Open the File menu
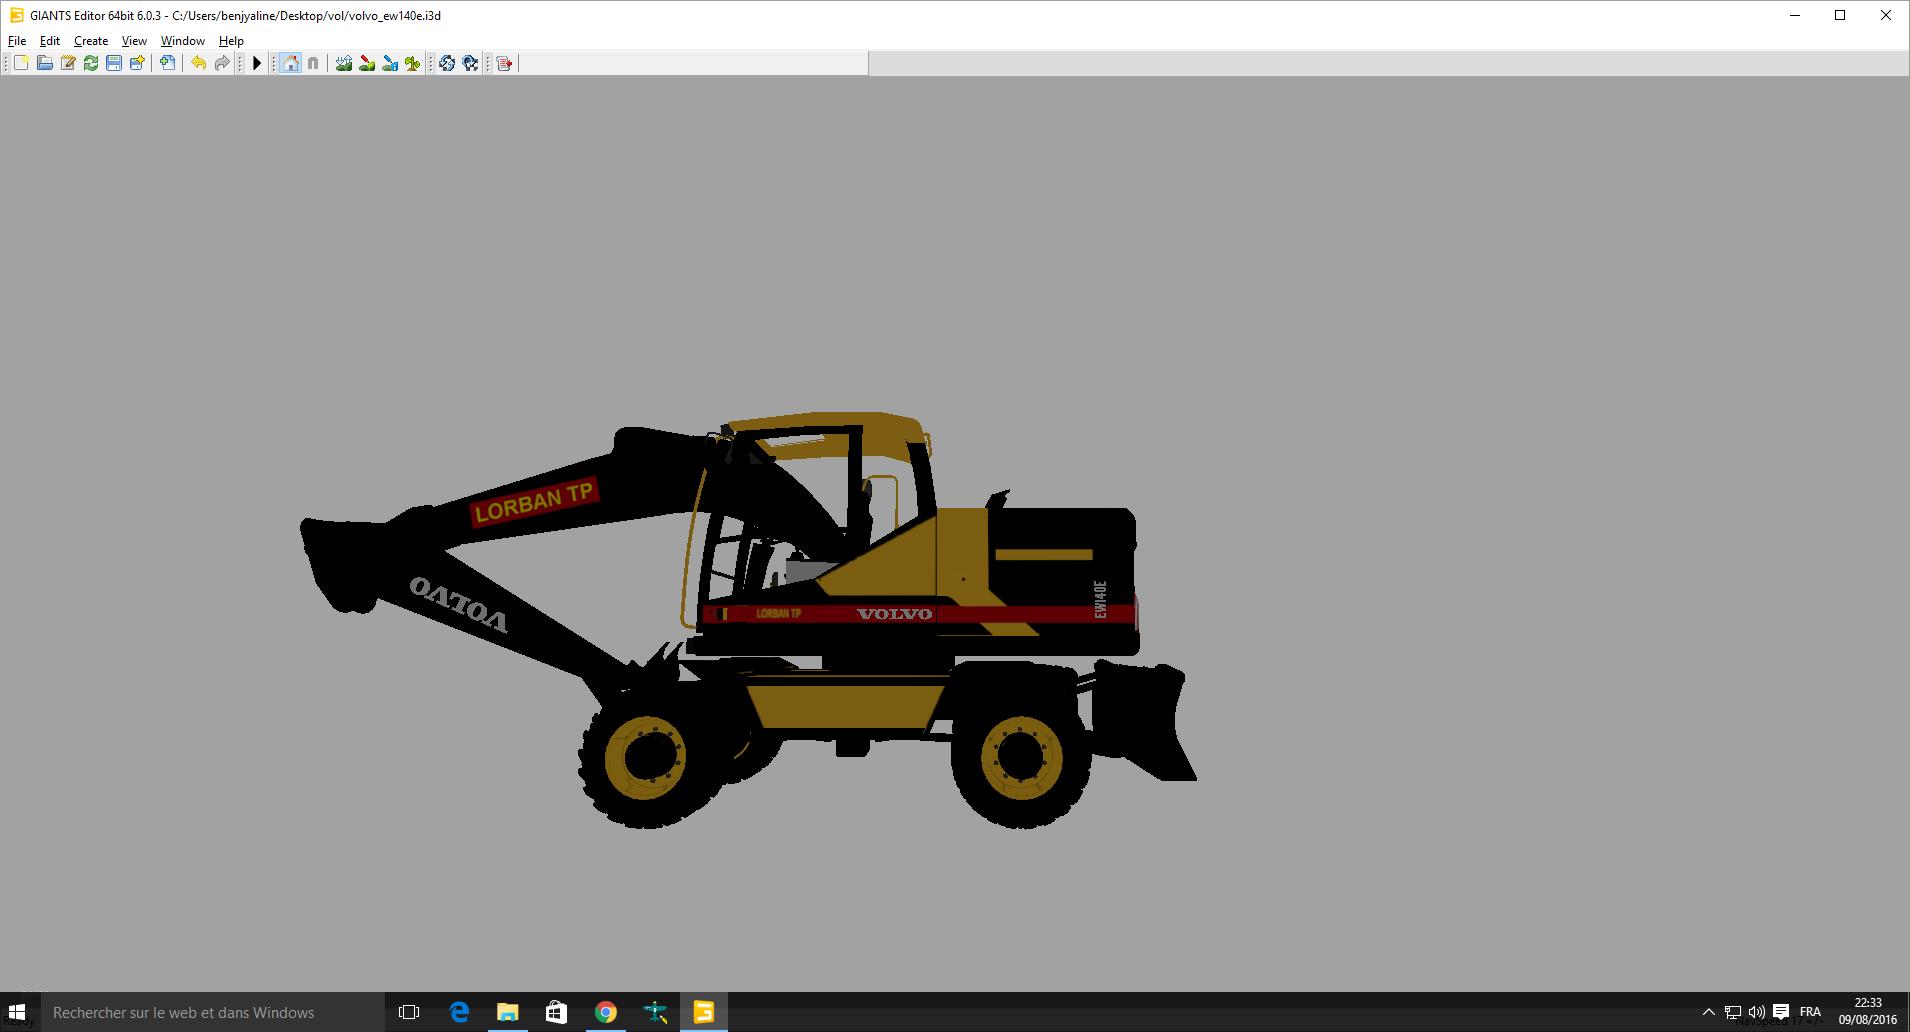Screen dimensions: 1910x1032 [x=17, y=41]
